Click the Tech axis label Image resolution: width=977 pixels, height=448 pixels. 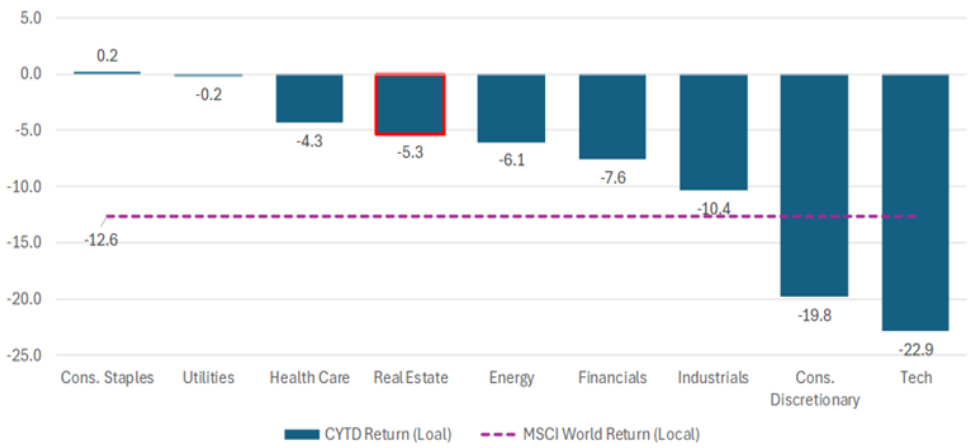pos(915,378)
